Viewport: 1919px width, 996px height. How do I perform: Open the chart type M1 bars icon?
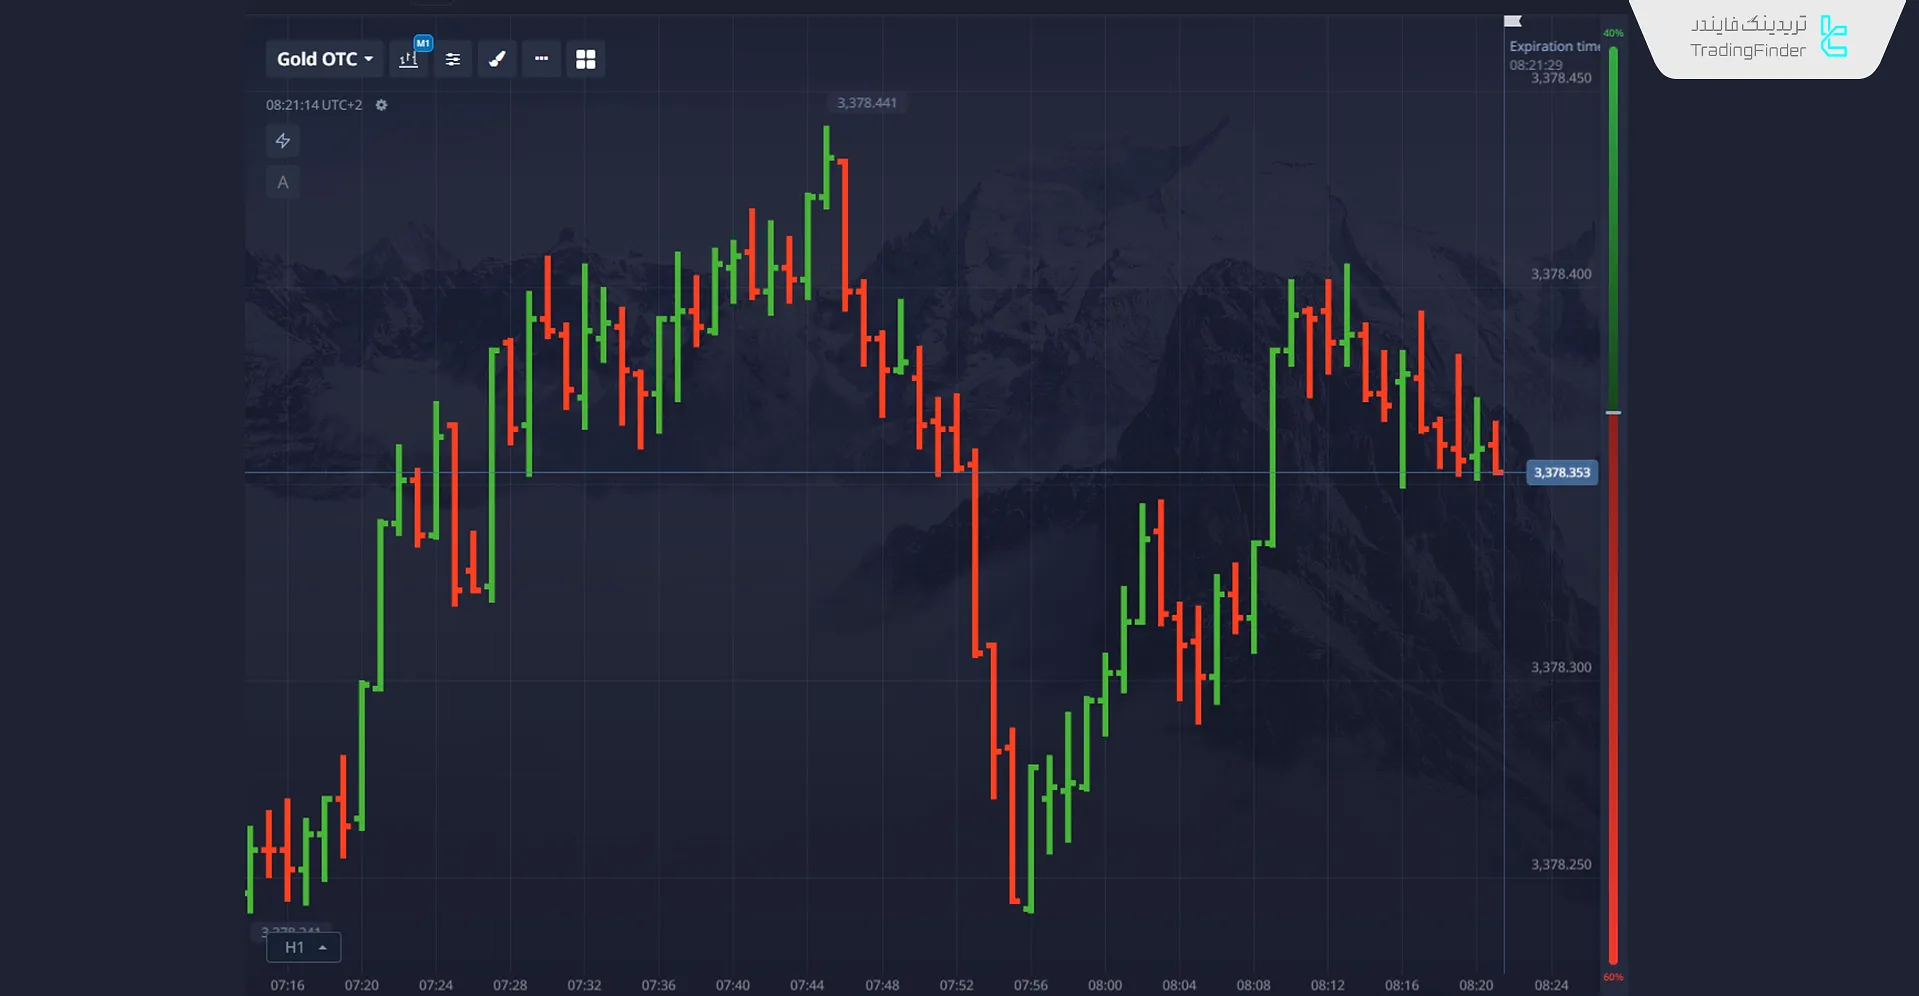(x=409, y=60)
